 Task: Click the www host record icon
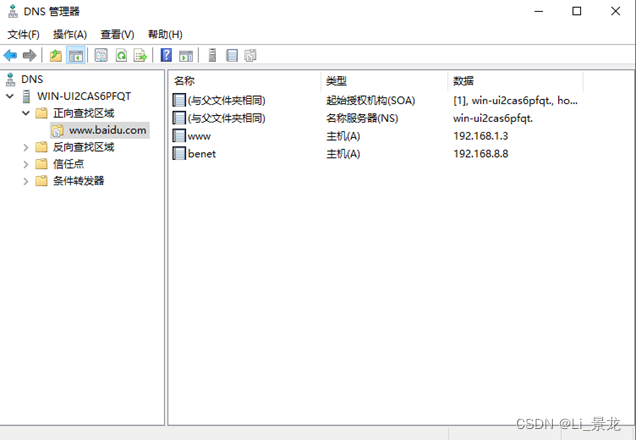pos(179,136)
